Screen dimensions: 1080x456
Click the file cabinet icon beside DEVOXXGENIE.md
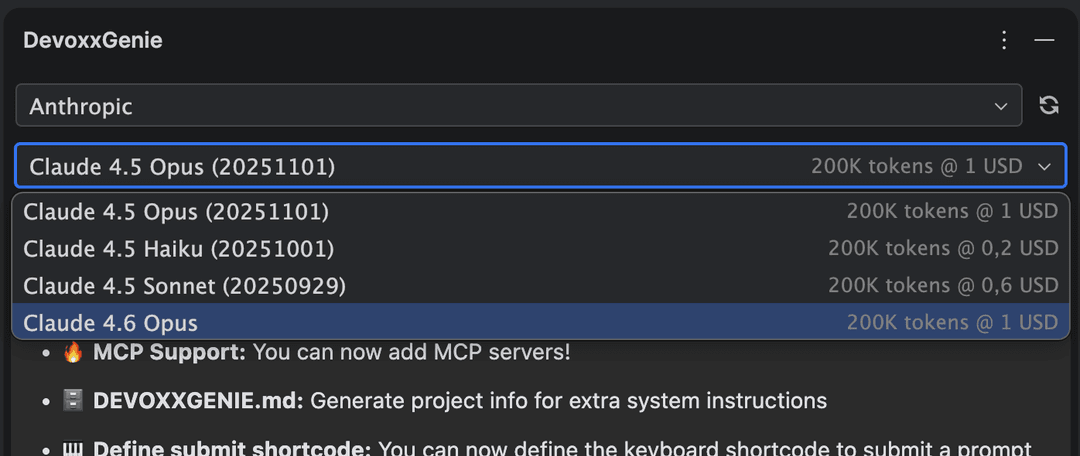pos(73,401)
